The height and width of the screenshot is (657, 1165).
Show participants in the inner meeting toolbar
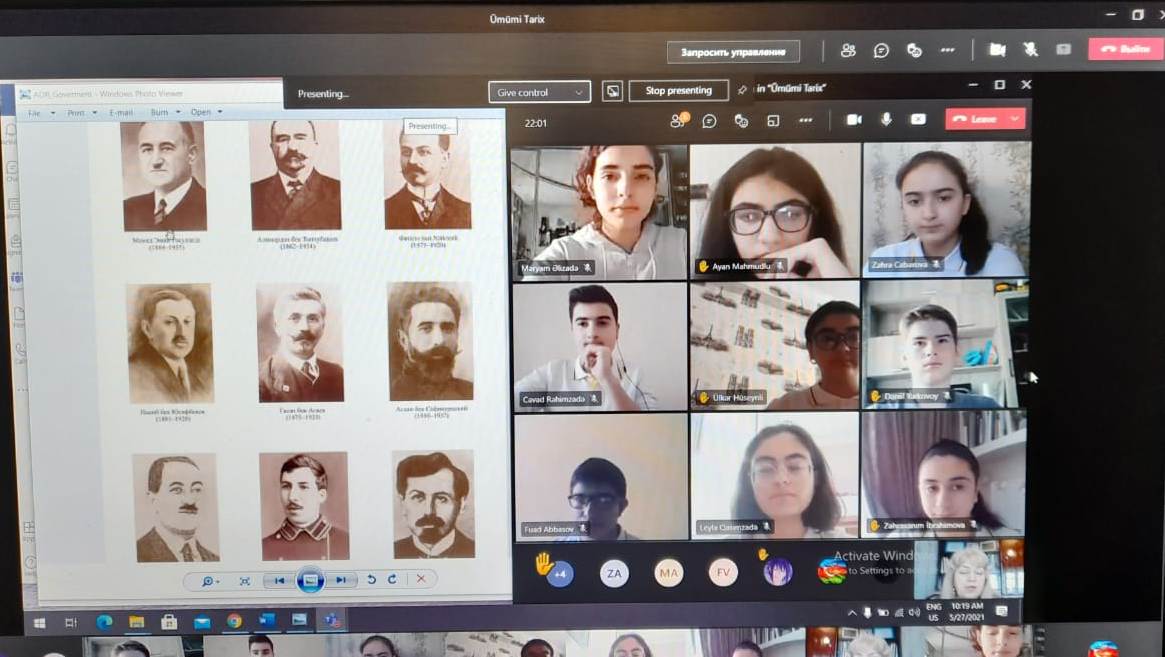678,120
